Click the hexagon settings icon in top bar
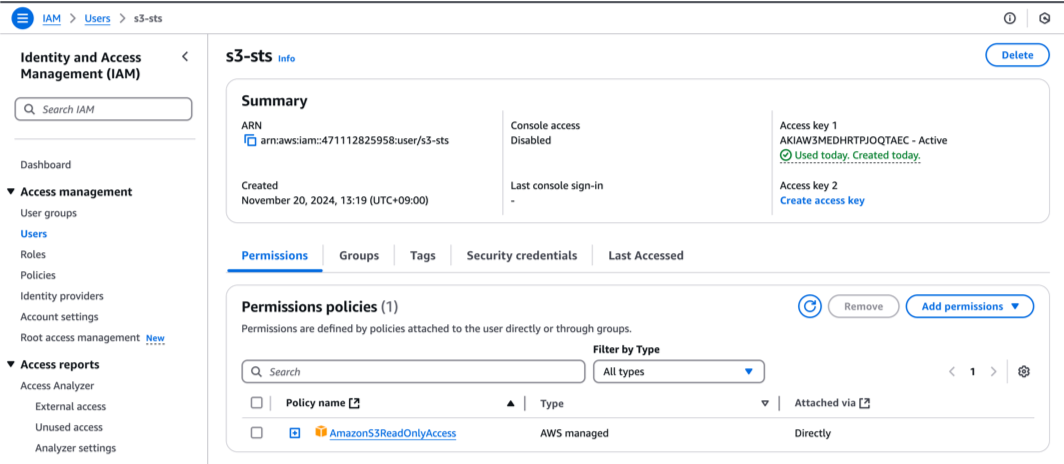1064x464 pixels. 1045,18
